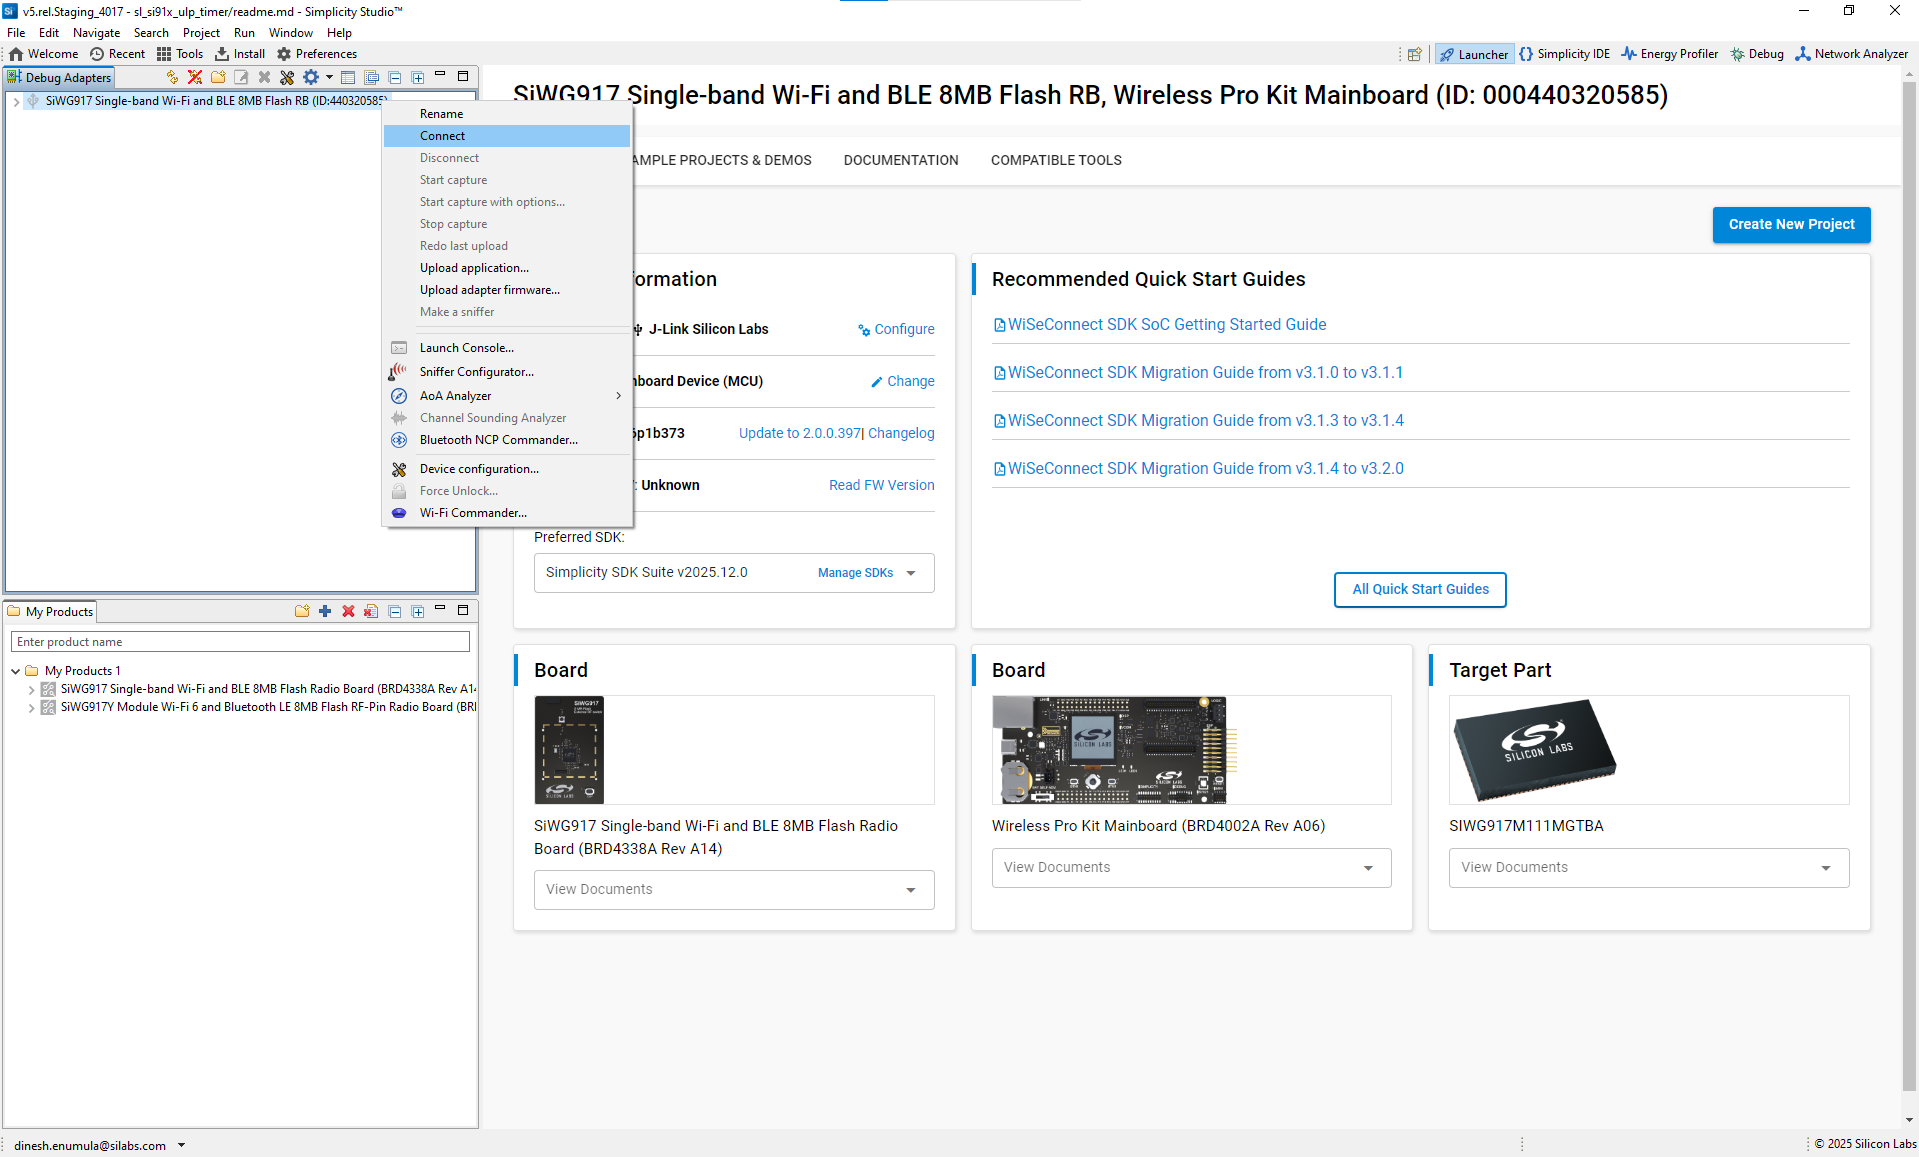The height and width of the screenshot is (1157, 1919).
Task: Click the Create New Project button
Action: 1790,225
